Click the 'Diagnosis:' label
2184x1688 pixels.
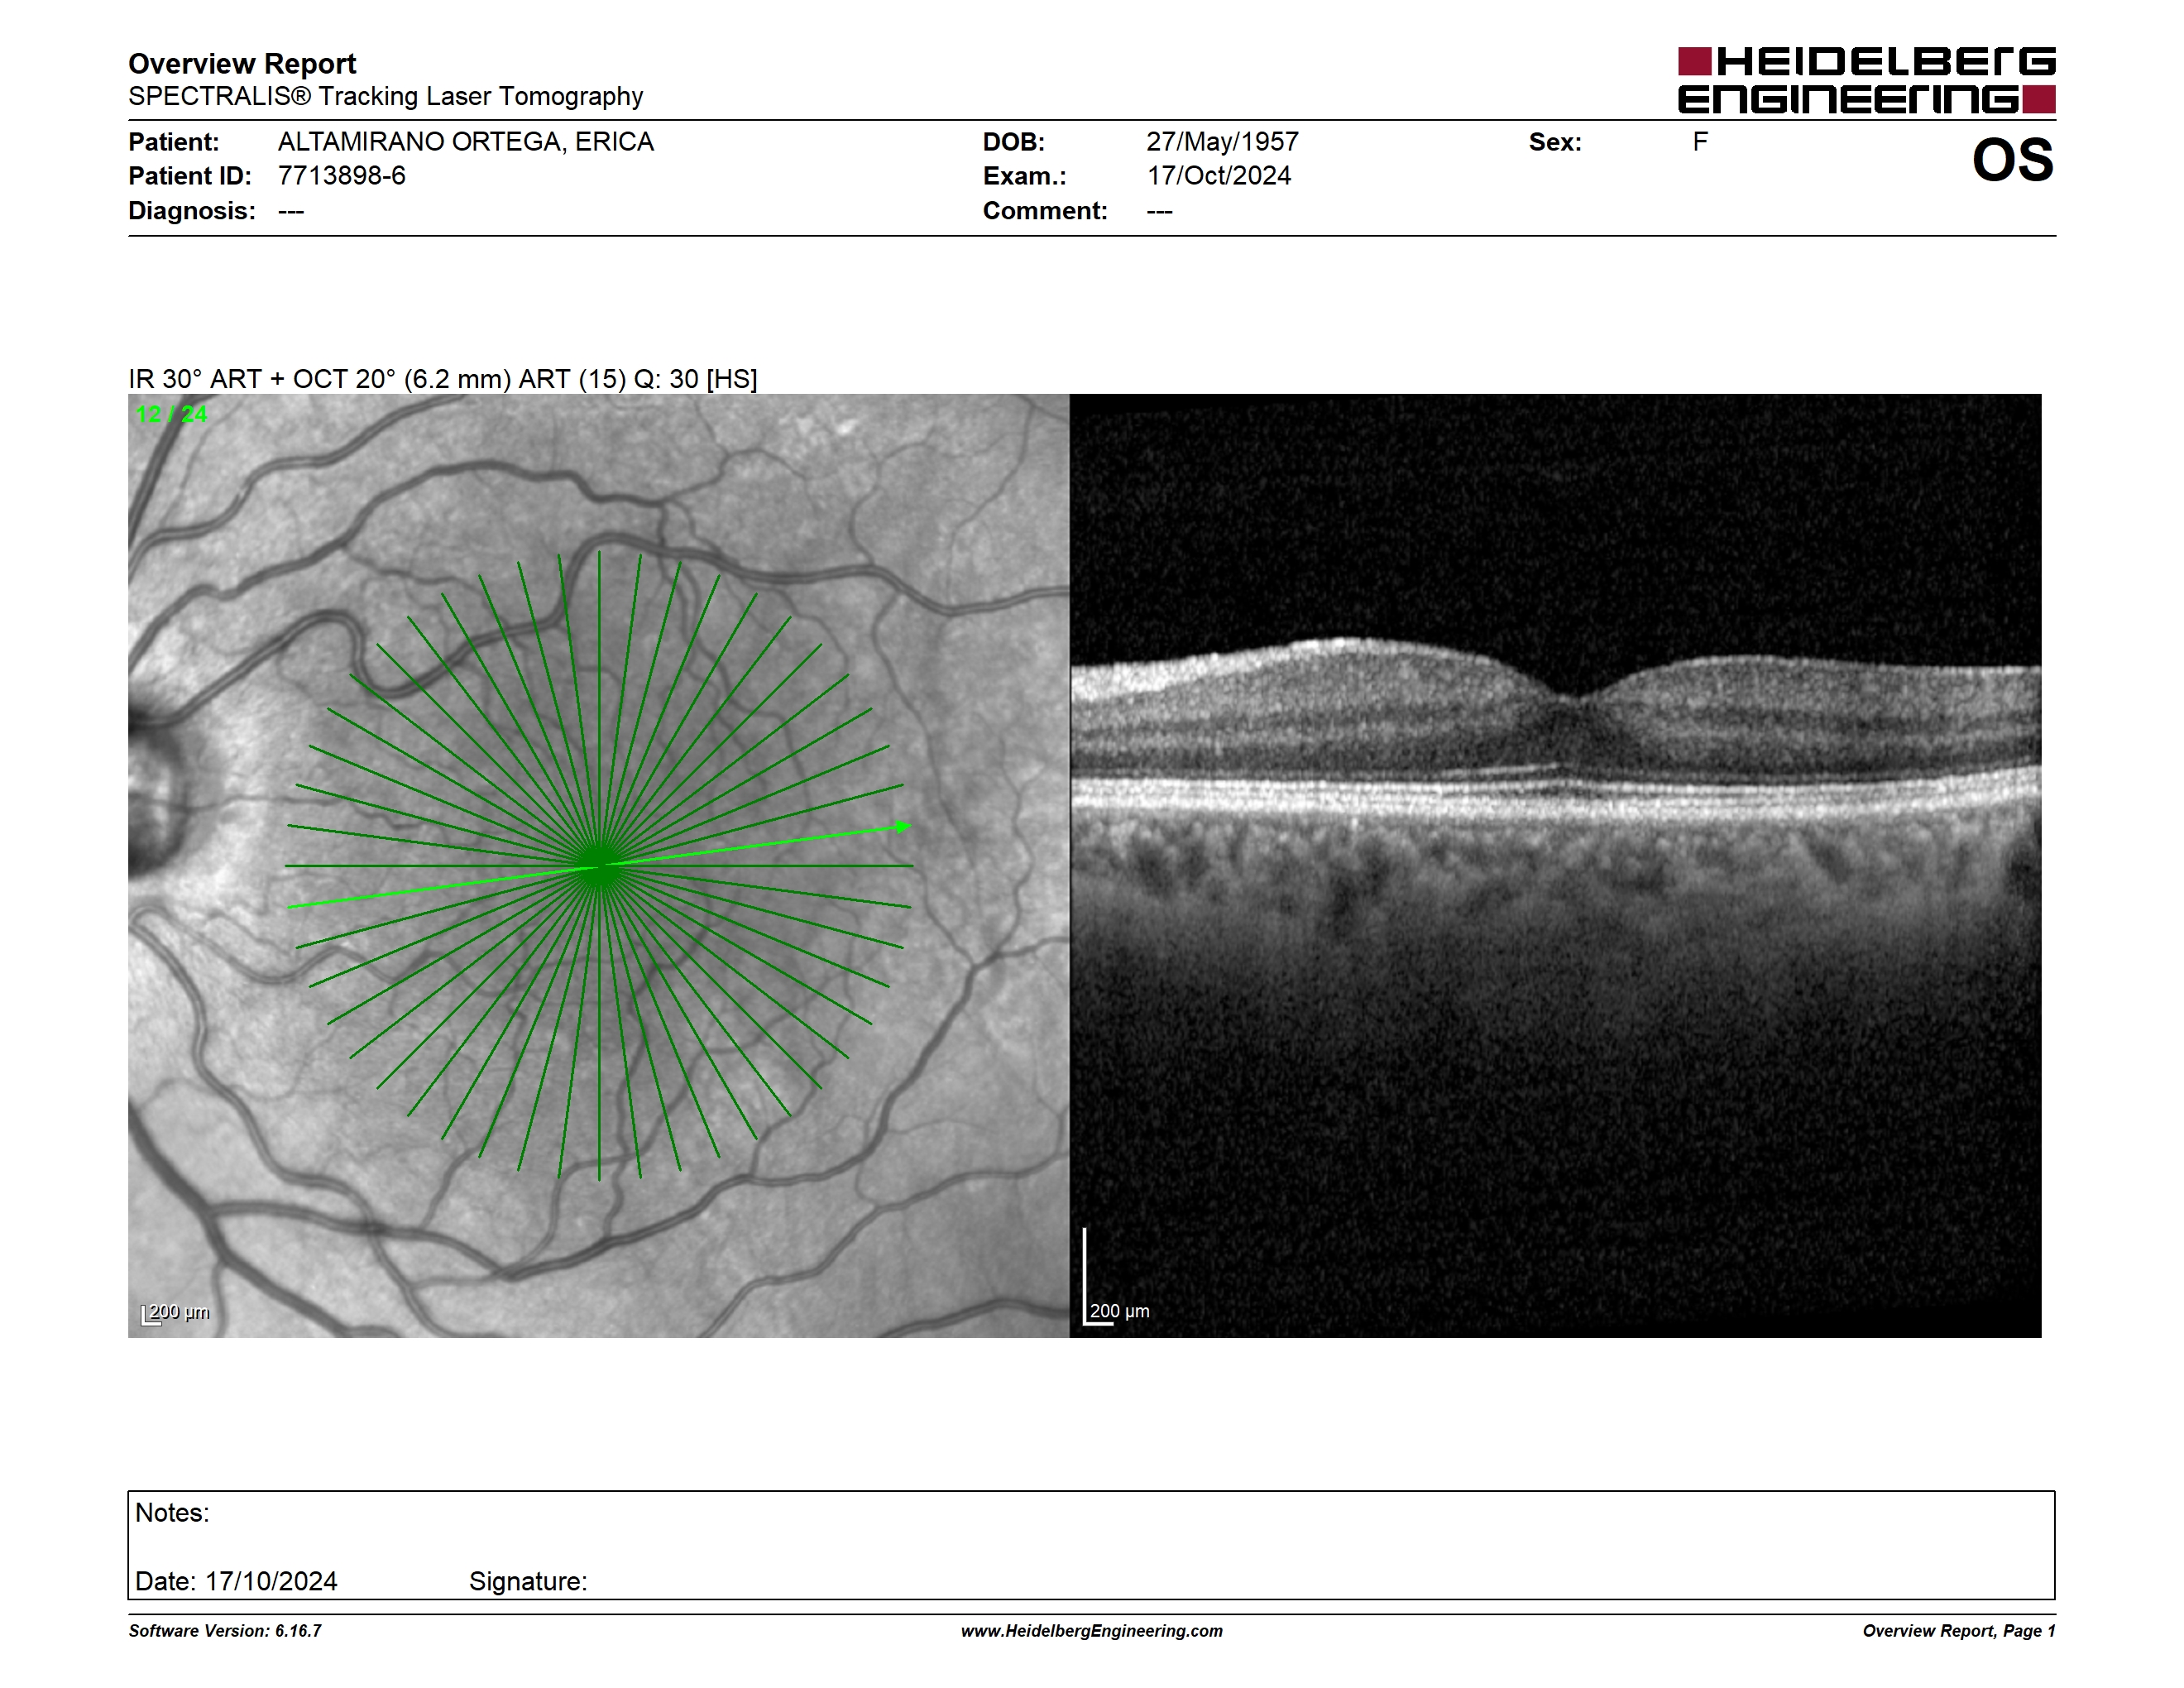[x=192, y=211]
